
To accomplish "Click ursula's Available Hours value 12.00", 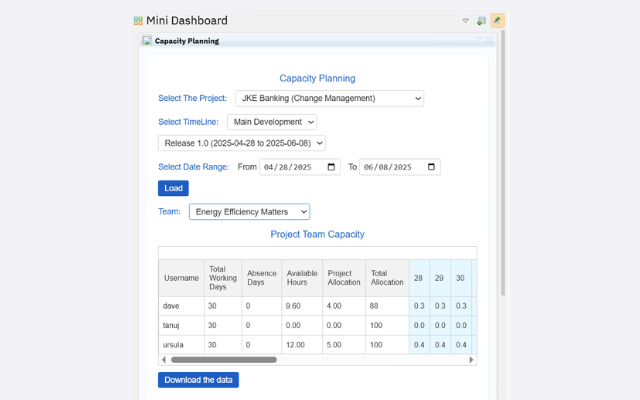I will pos(295,345).
